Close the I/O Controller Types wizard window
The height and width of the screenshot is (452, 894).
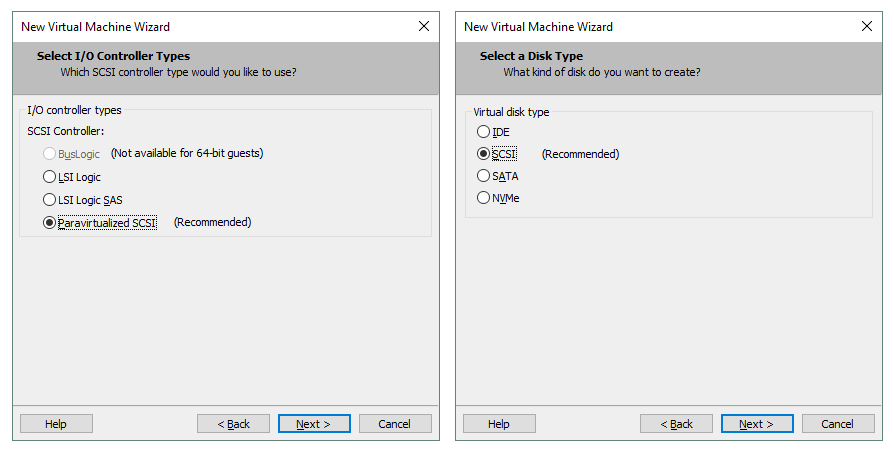[x=423, y=27]
